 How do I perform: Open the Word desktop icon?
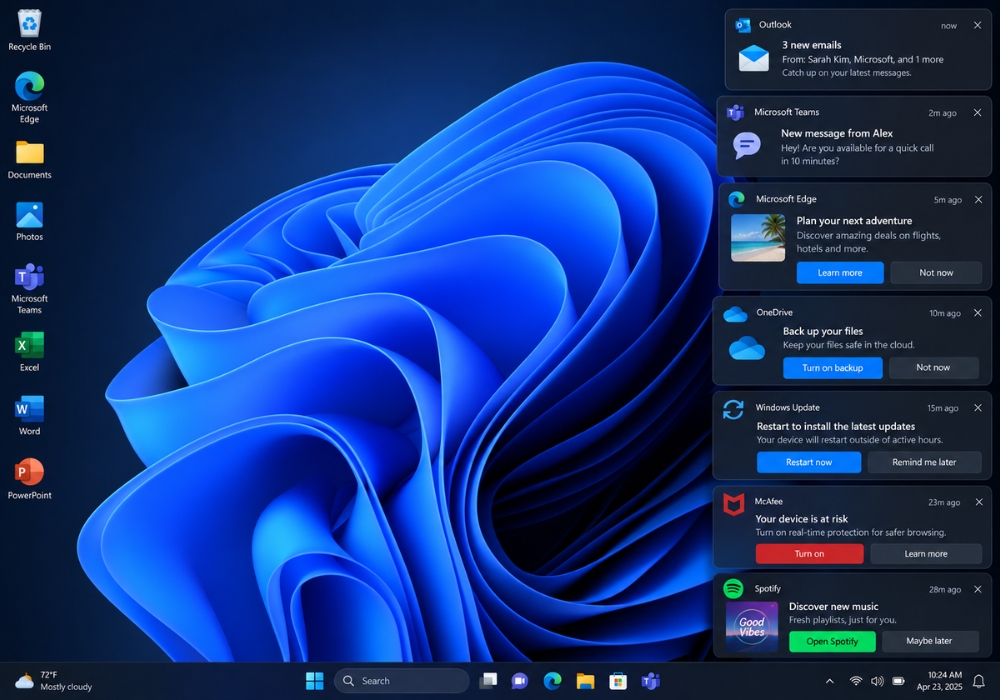click(x=29, y=415)
